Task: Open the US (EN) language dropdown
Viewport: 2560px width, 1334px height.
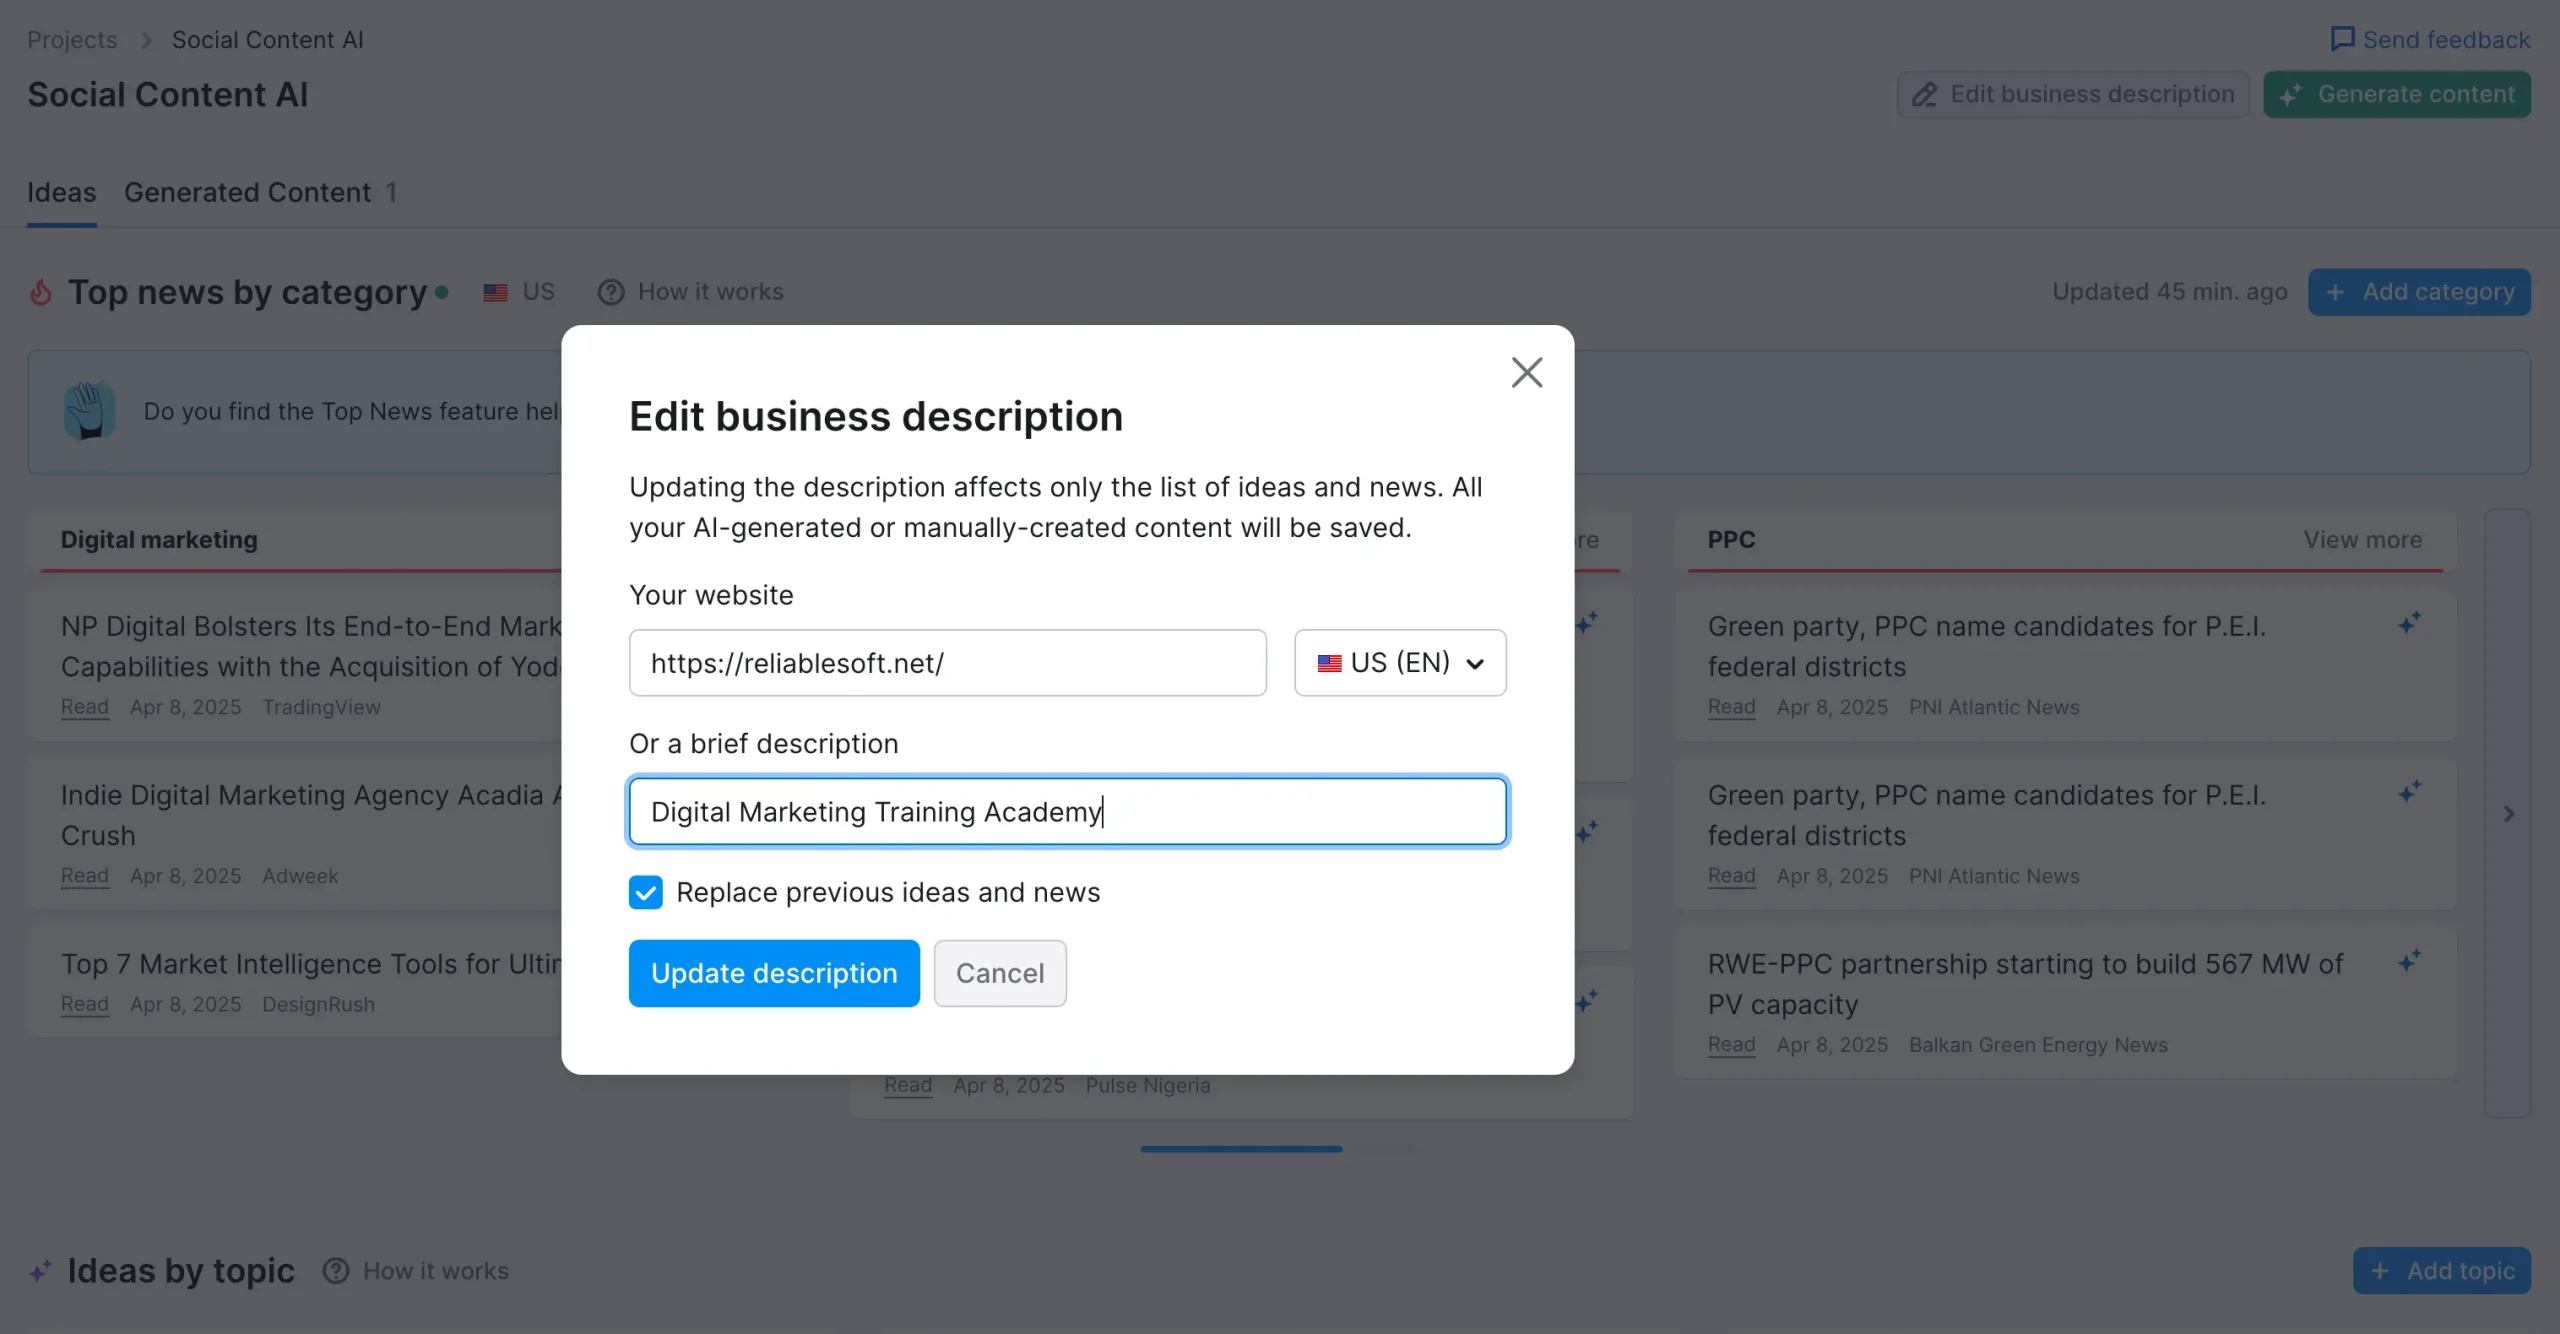Action: pyautogui.click(x=1399, y=663)
